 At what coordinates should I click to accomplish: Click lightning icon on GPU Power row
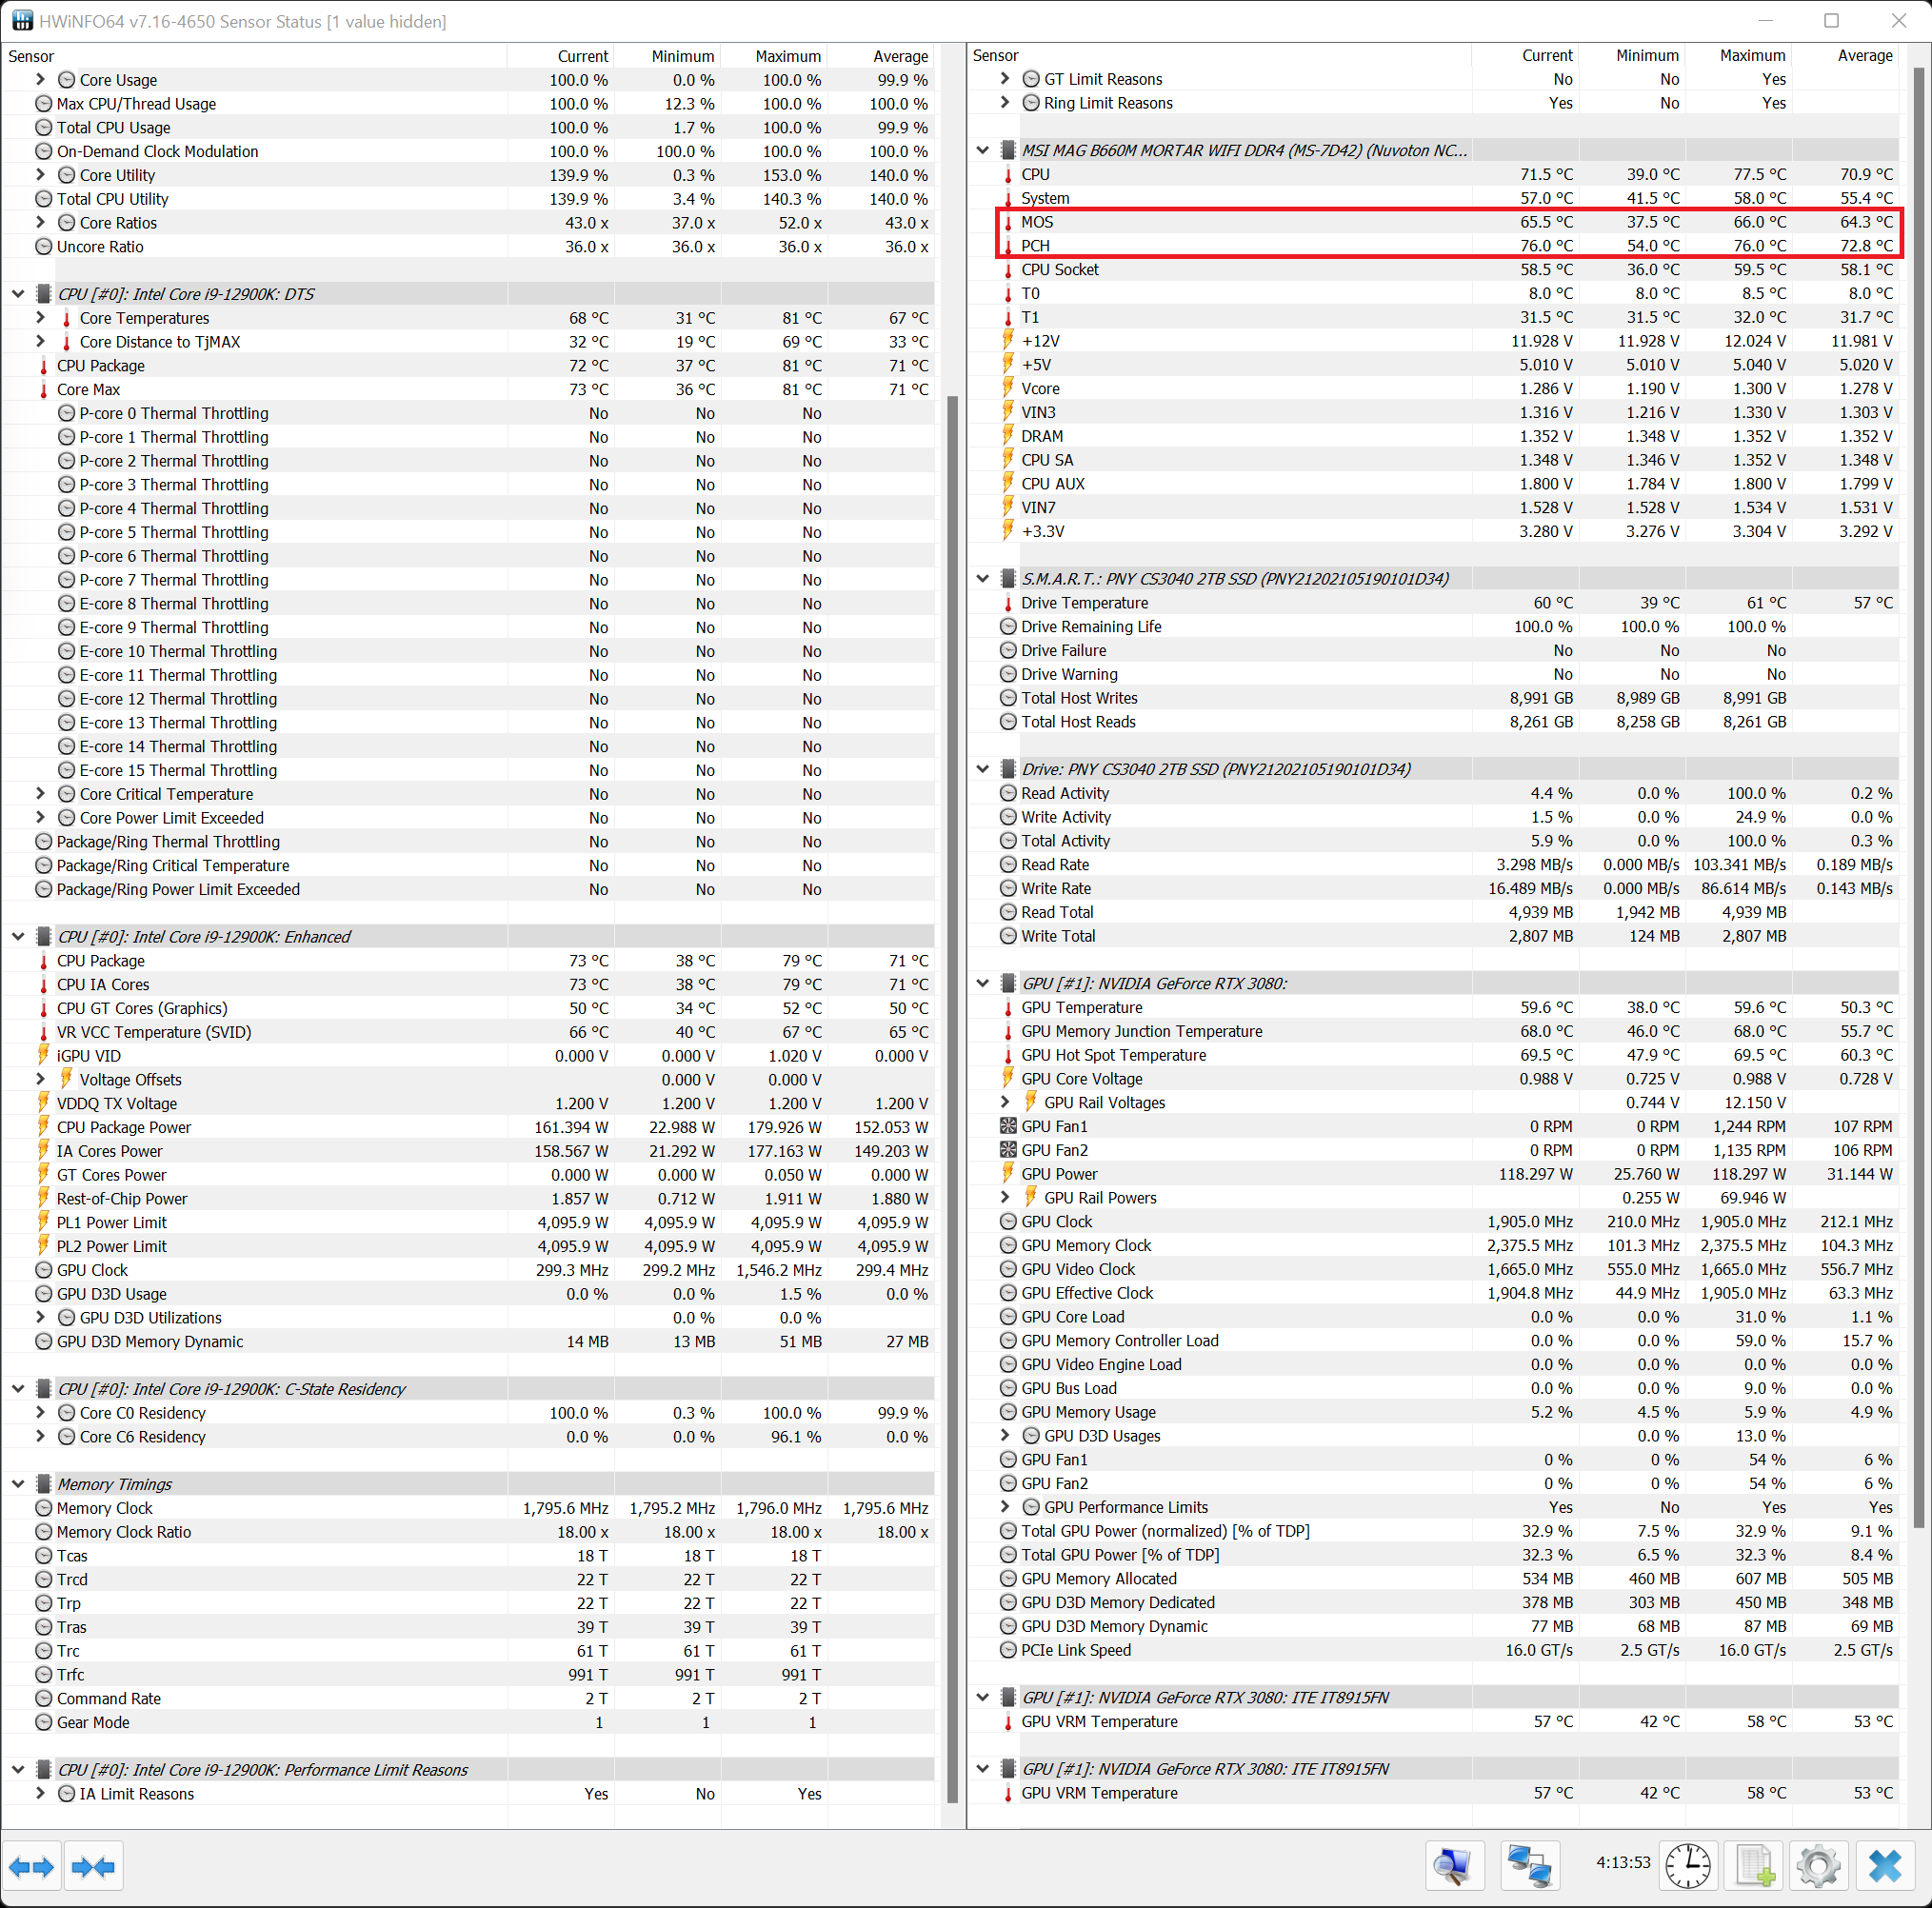click(x=1008, y=1174)
